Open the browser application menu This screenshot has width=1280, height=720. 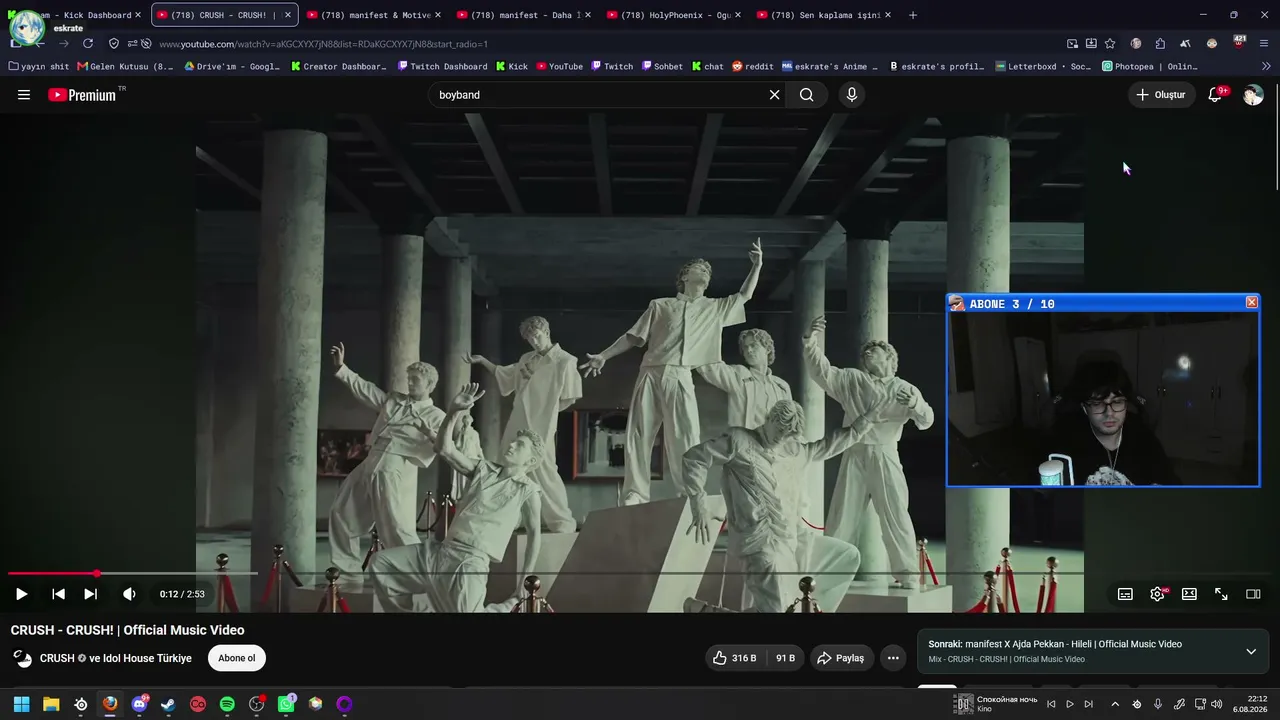pyautogui.click(x=1264, y=44)
